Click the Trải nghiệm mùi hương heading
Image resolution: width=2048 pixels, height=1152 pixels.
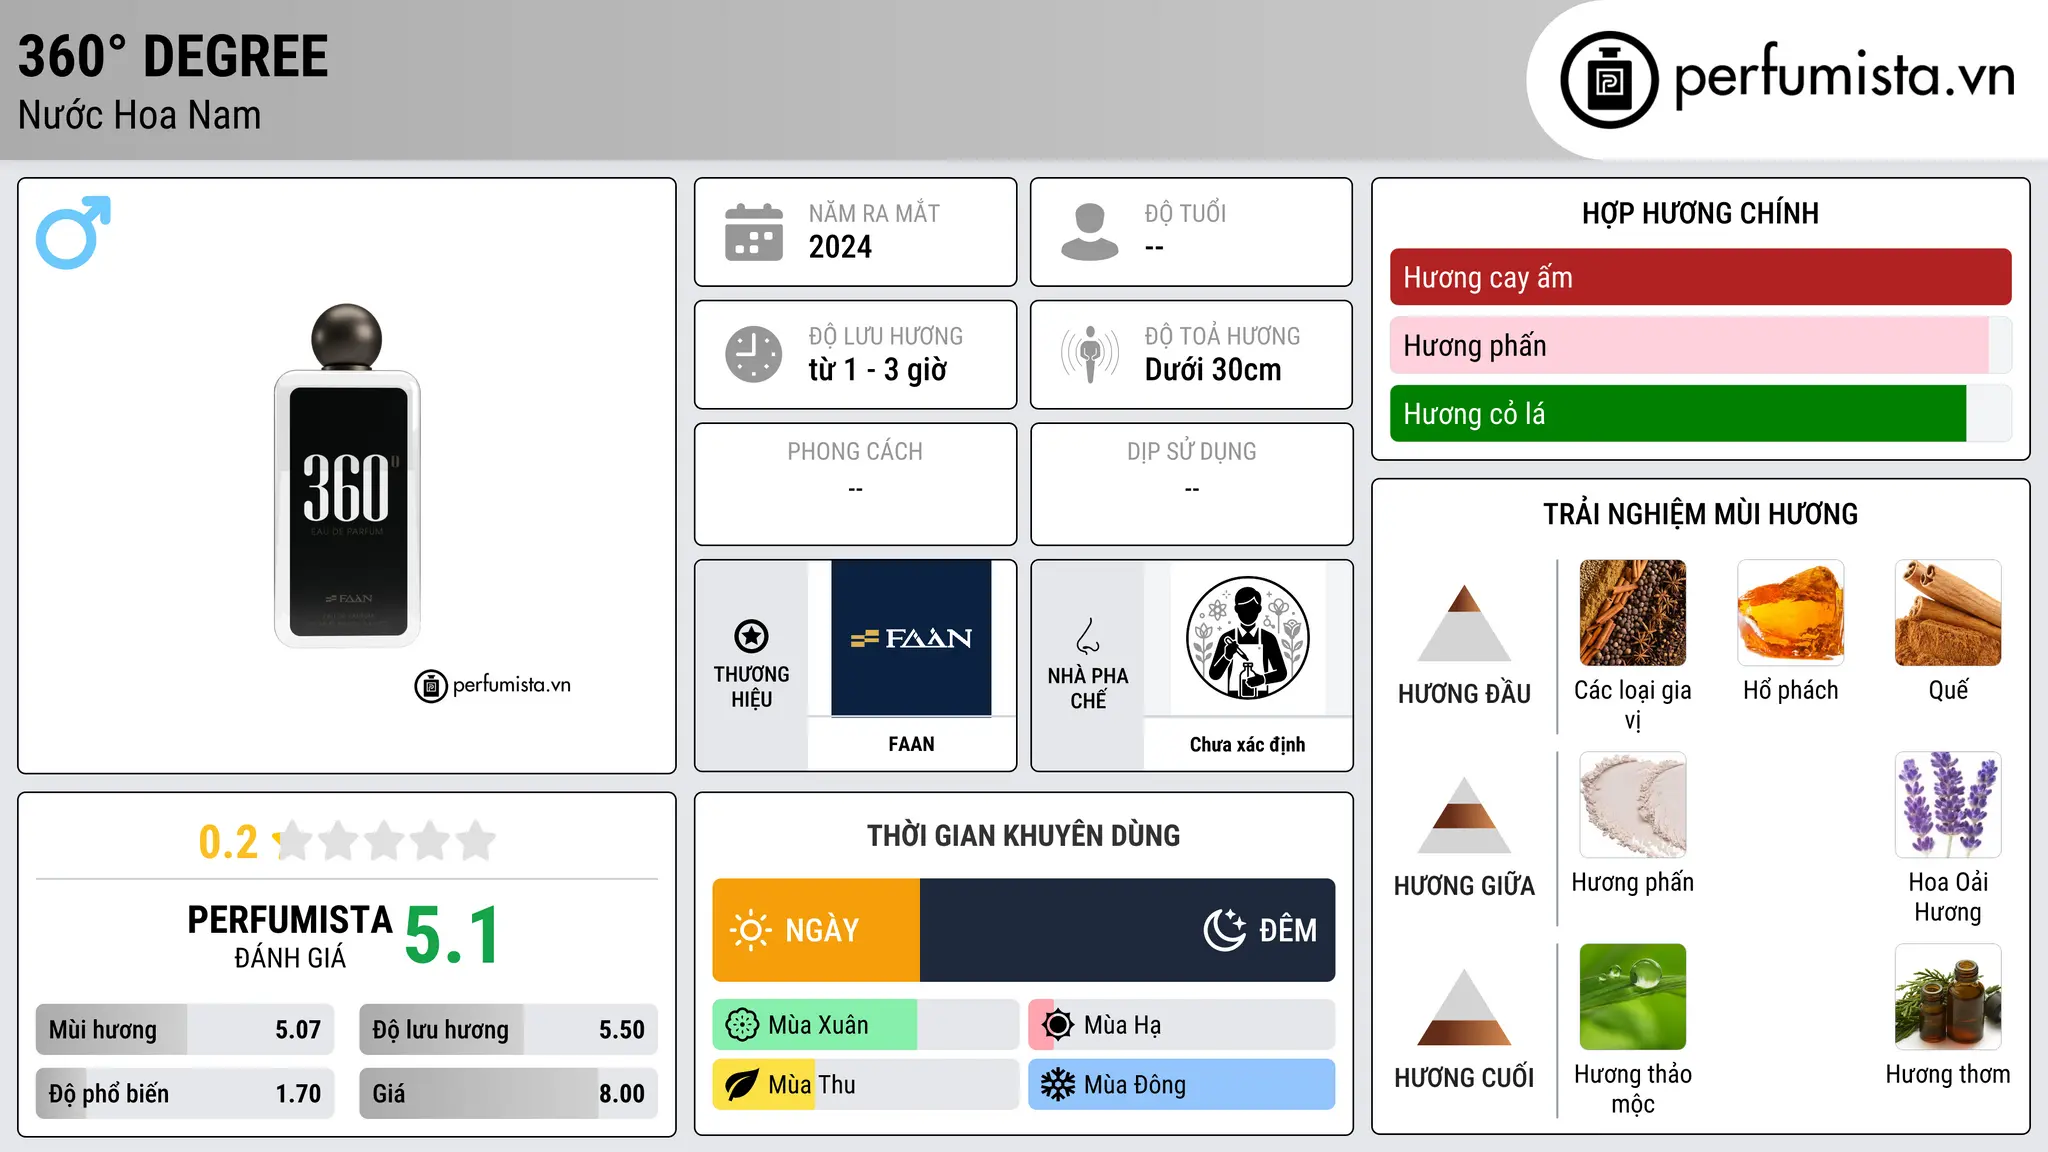click(1700, 514)
